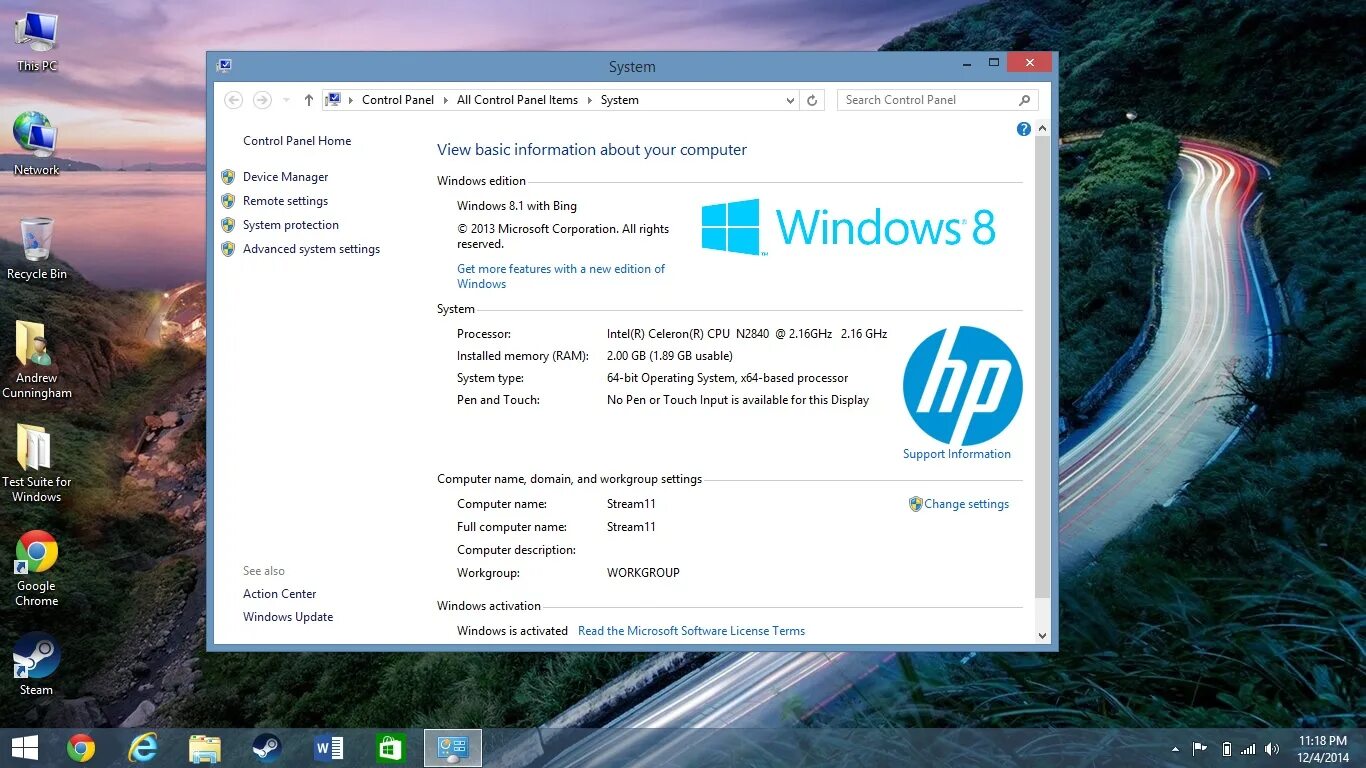This screenshot has width=1366, height=768.
Task: Click System breadcrumb segment
Action: pos(620,100)
